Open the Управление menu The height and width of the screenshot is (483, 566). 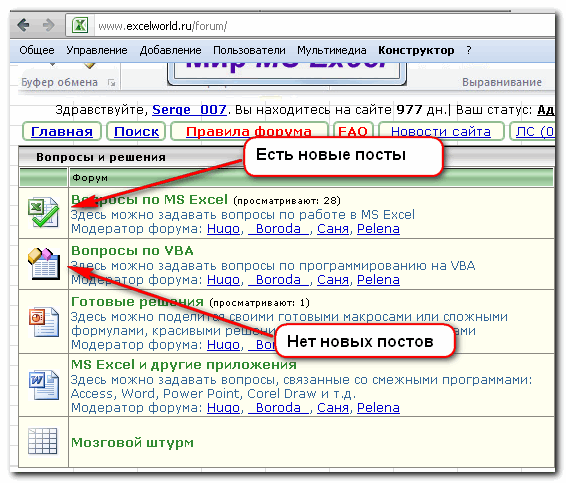97,50
